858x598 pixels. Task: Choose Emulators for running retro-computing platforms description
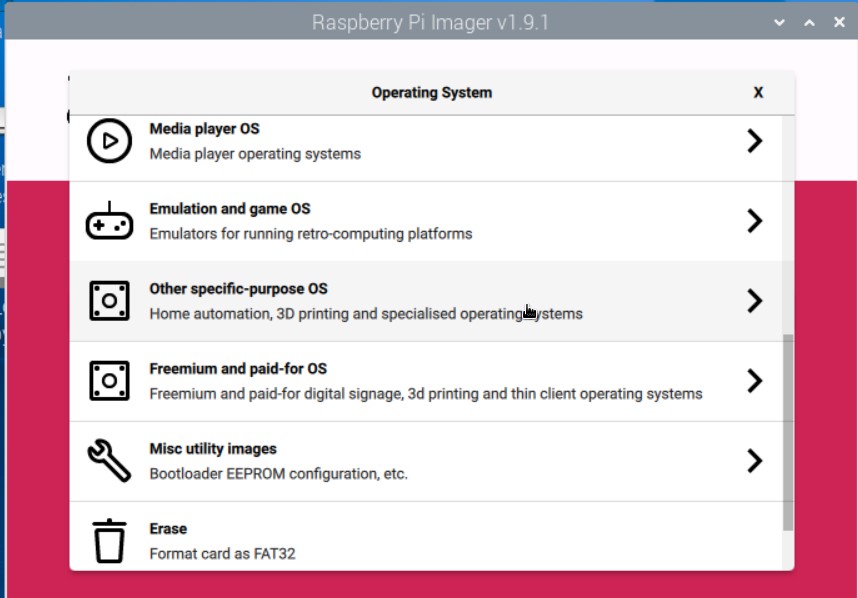pyautogui.click(x=311, y=234)
